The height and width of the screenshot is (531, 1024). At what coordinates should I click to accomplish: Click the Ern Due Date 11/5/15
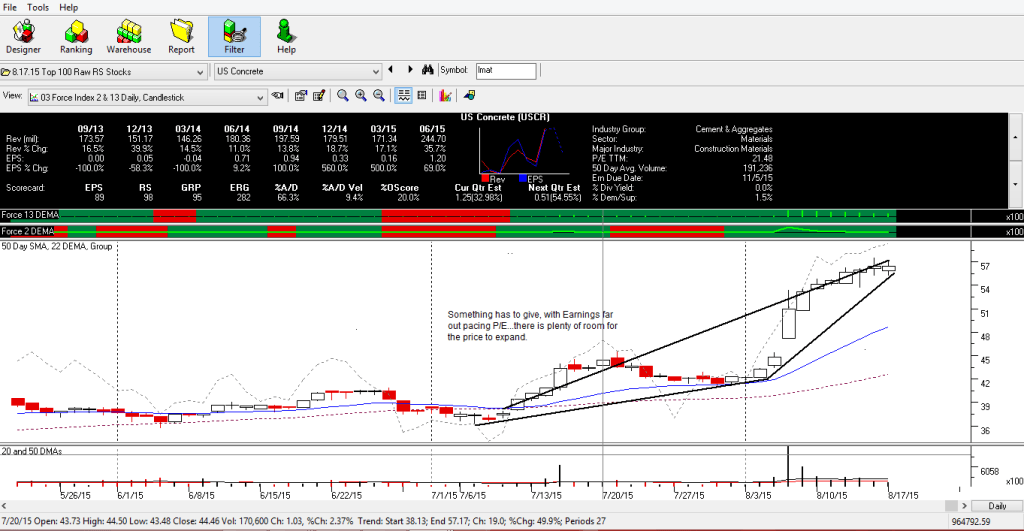(758, 178)
